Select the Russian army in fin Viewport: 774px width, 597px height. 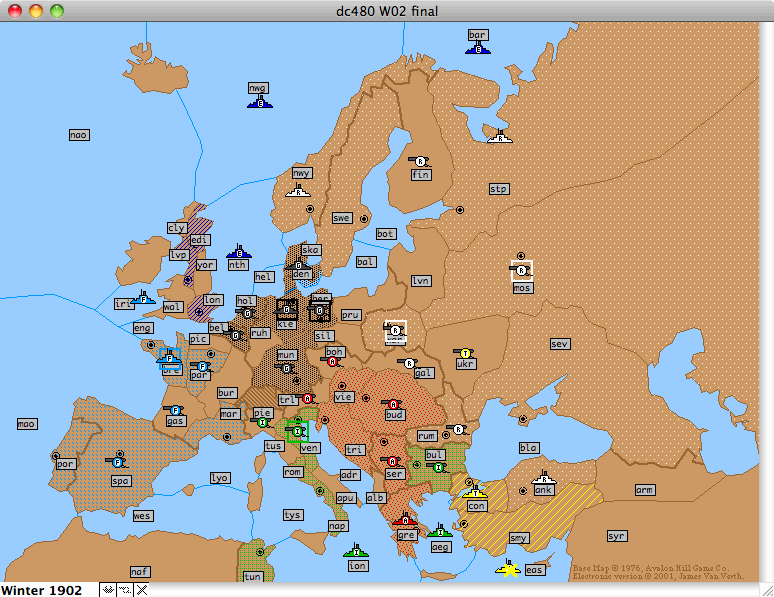420,161
